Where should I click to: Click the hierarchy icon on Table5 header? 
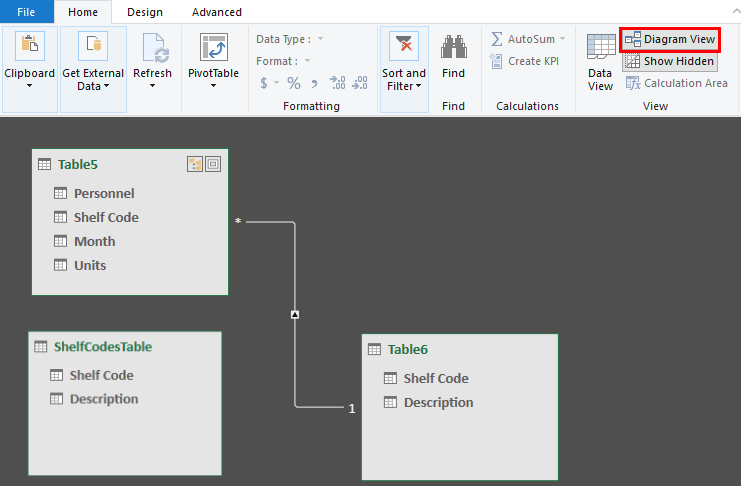tap(195, 164)
